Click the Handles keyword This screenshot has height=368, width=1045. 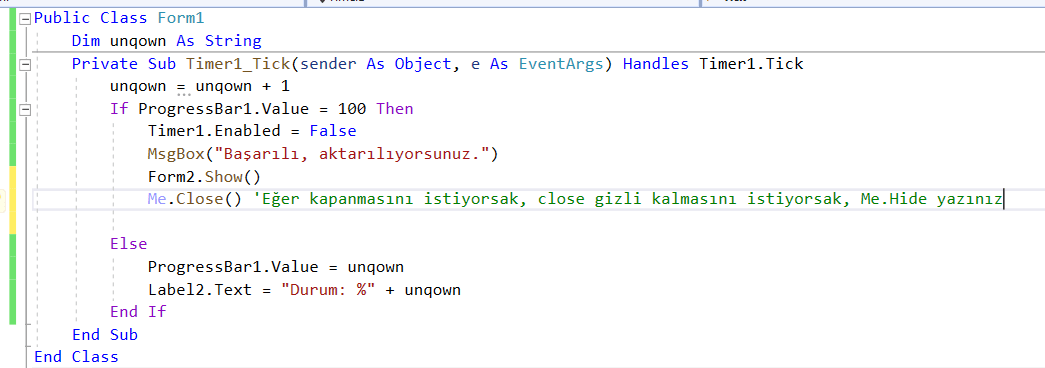click(656, 64)
